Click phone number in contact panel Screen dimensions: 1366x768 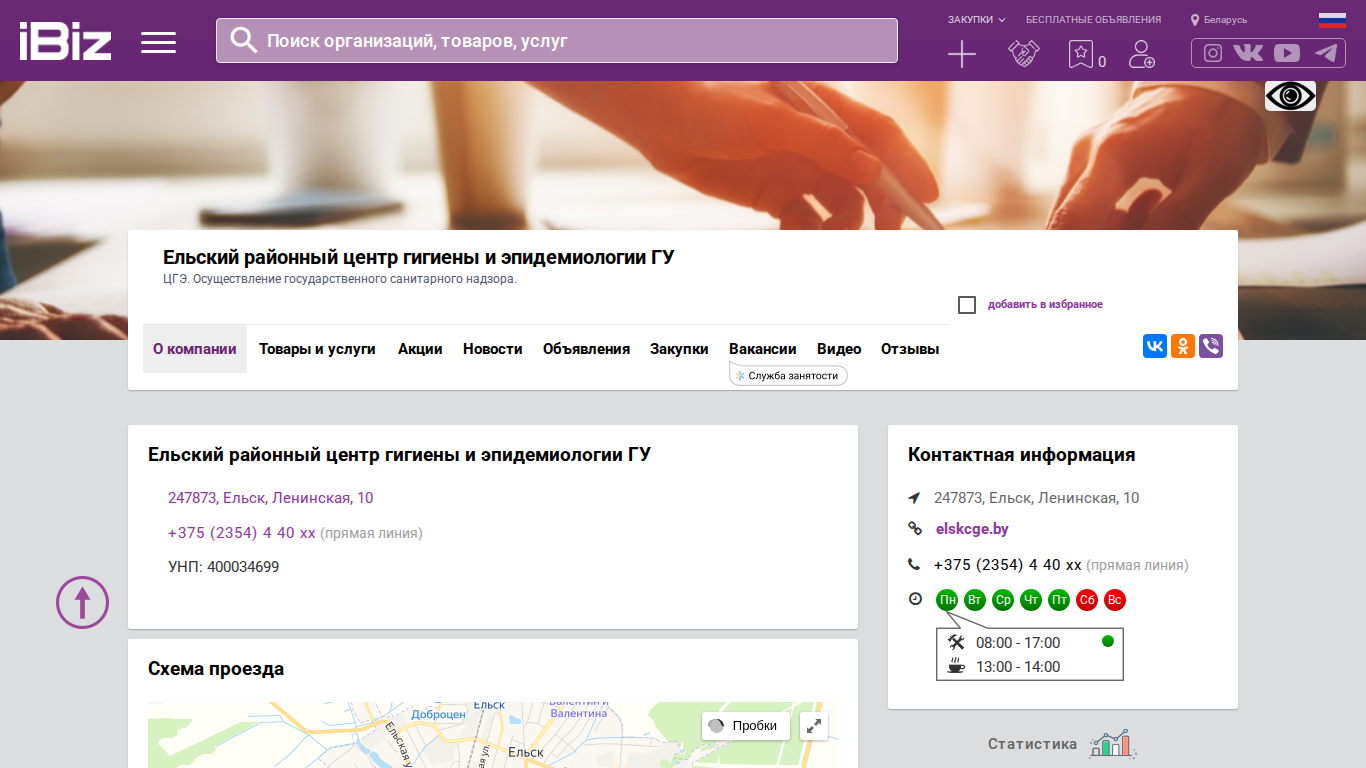(1008, 565)
